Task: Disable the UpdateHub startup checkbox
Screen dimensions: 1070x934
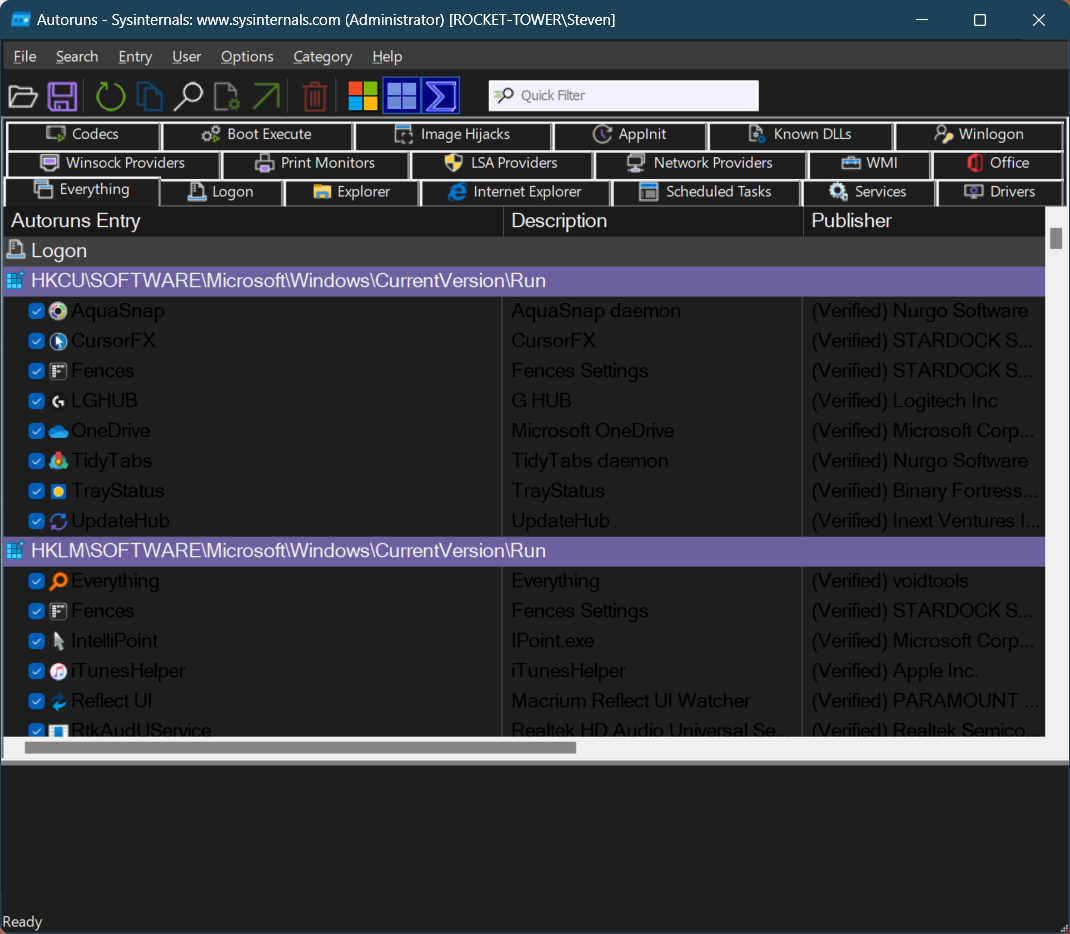Action: coord(36,521)
